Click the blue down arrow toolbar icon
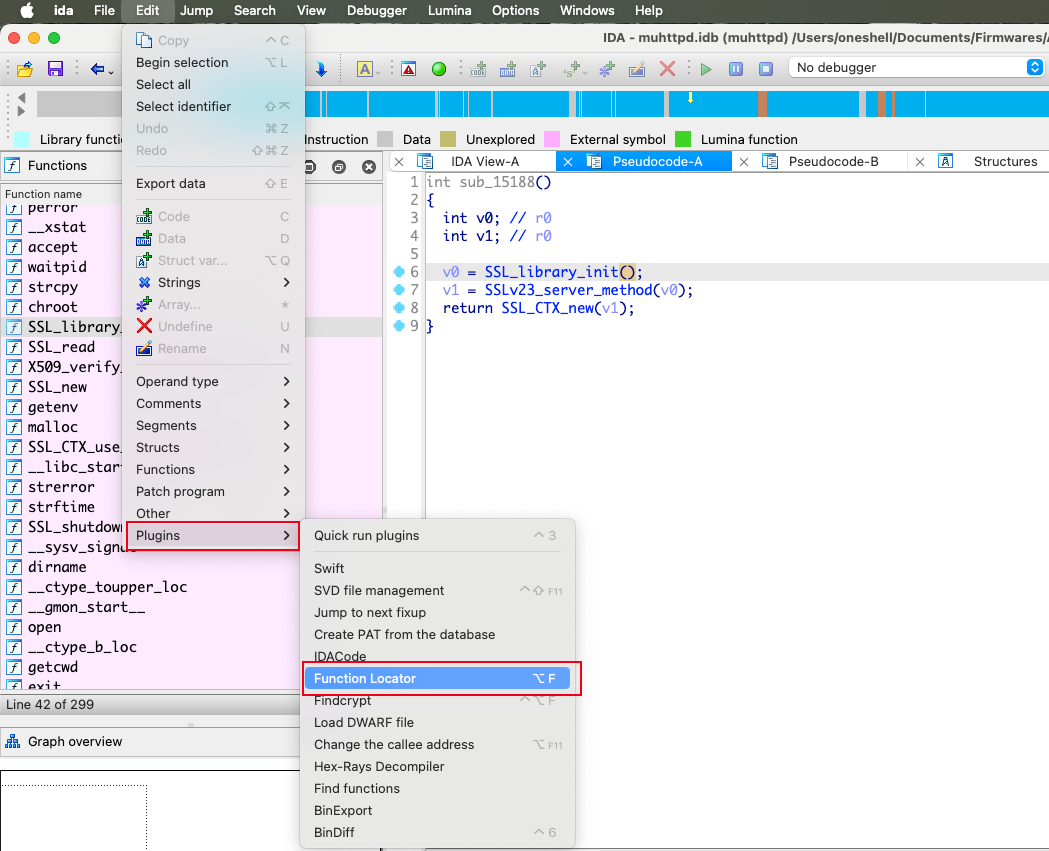 [x=321, y=68]
